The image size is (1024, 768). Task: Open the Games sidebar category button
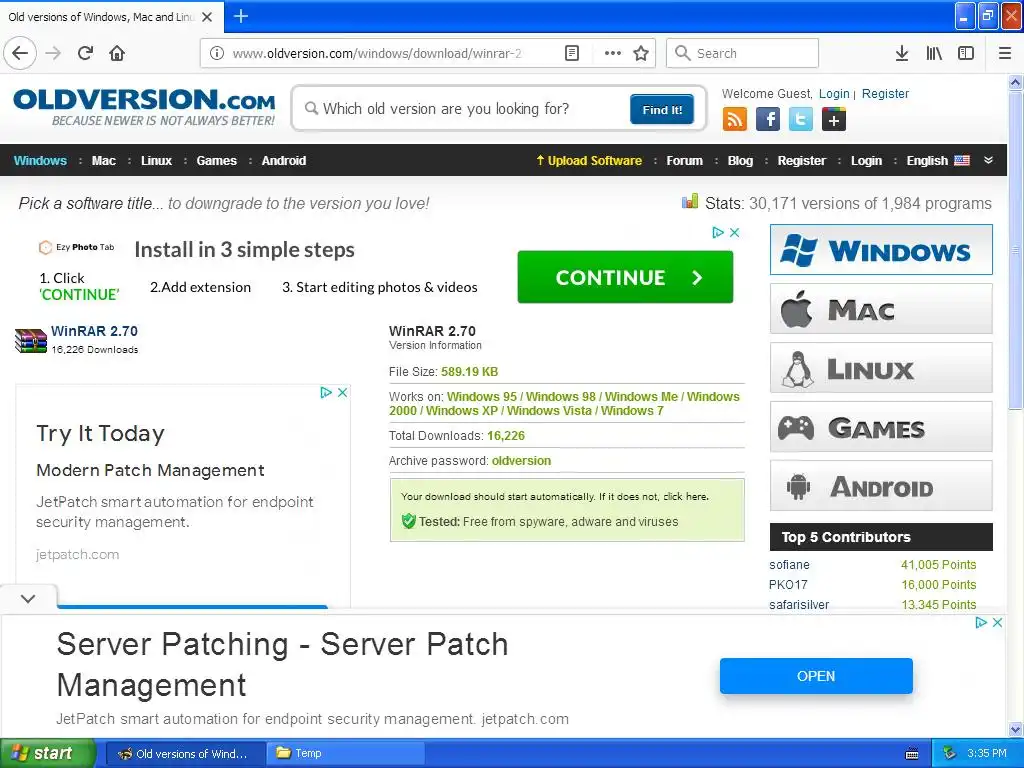[x=881, y=427]
